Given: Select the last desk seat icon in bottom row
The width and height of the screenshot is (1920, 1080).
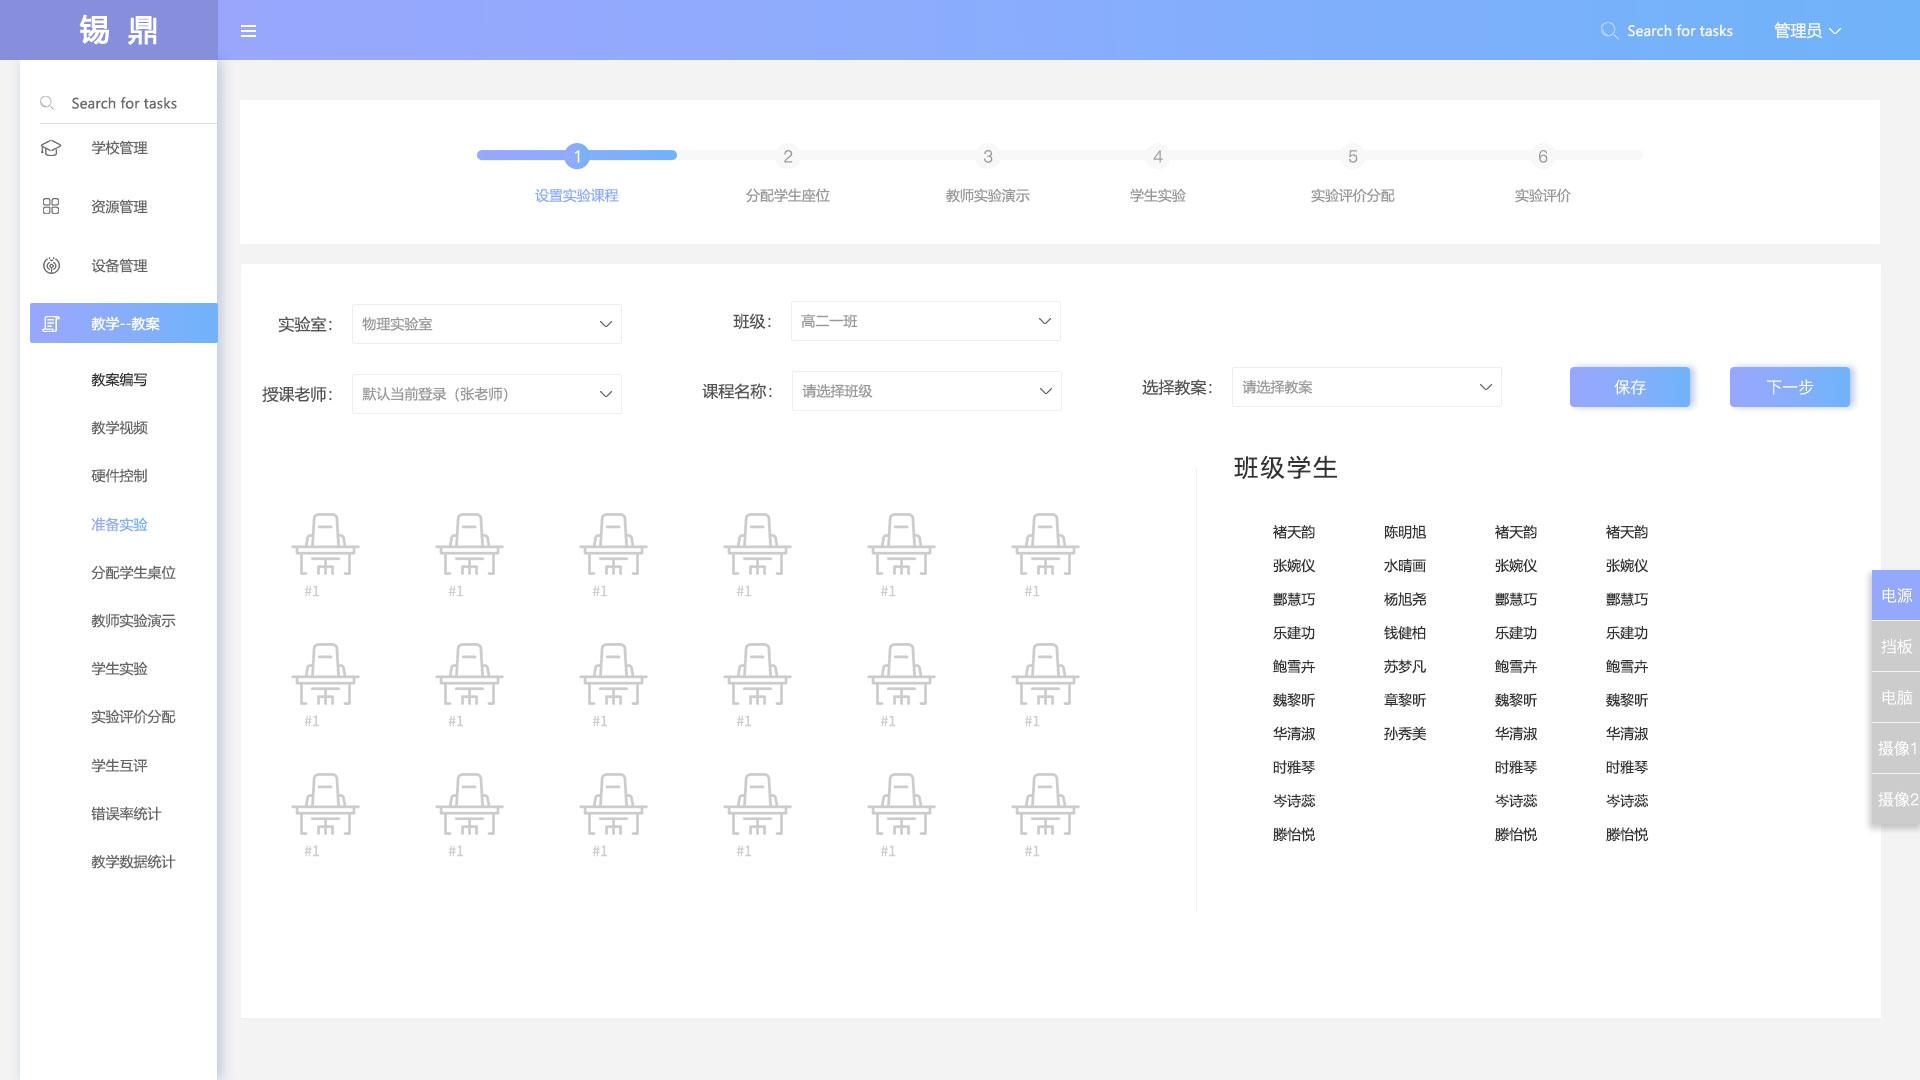Looking at the screenshot, I should click(x=1045, y=804).
